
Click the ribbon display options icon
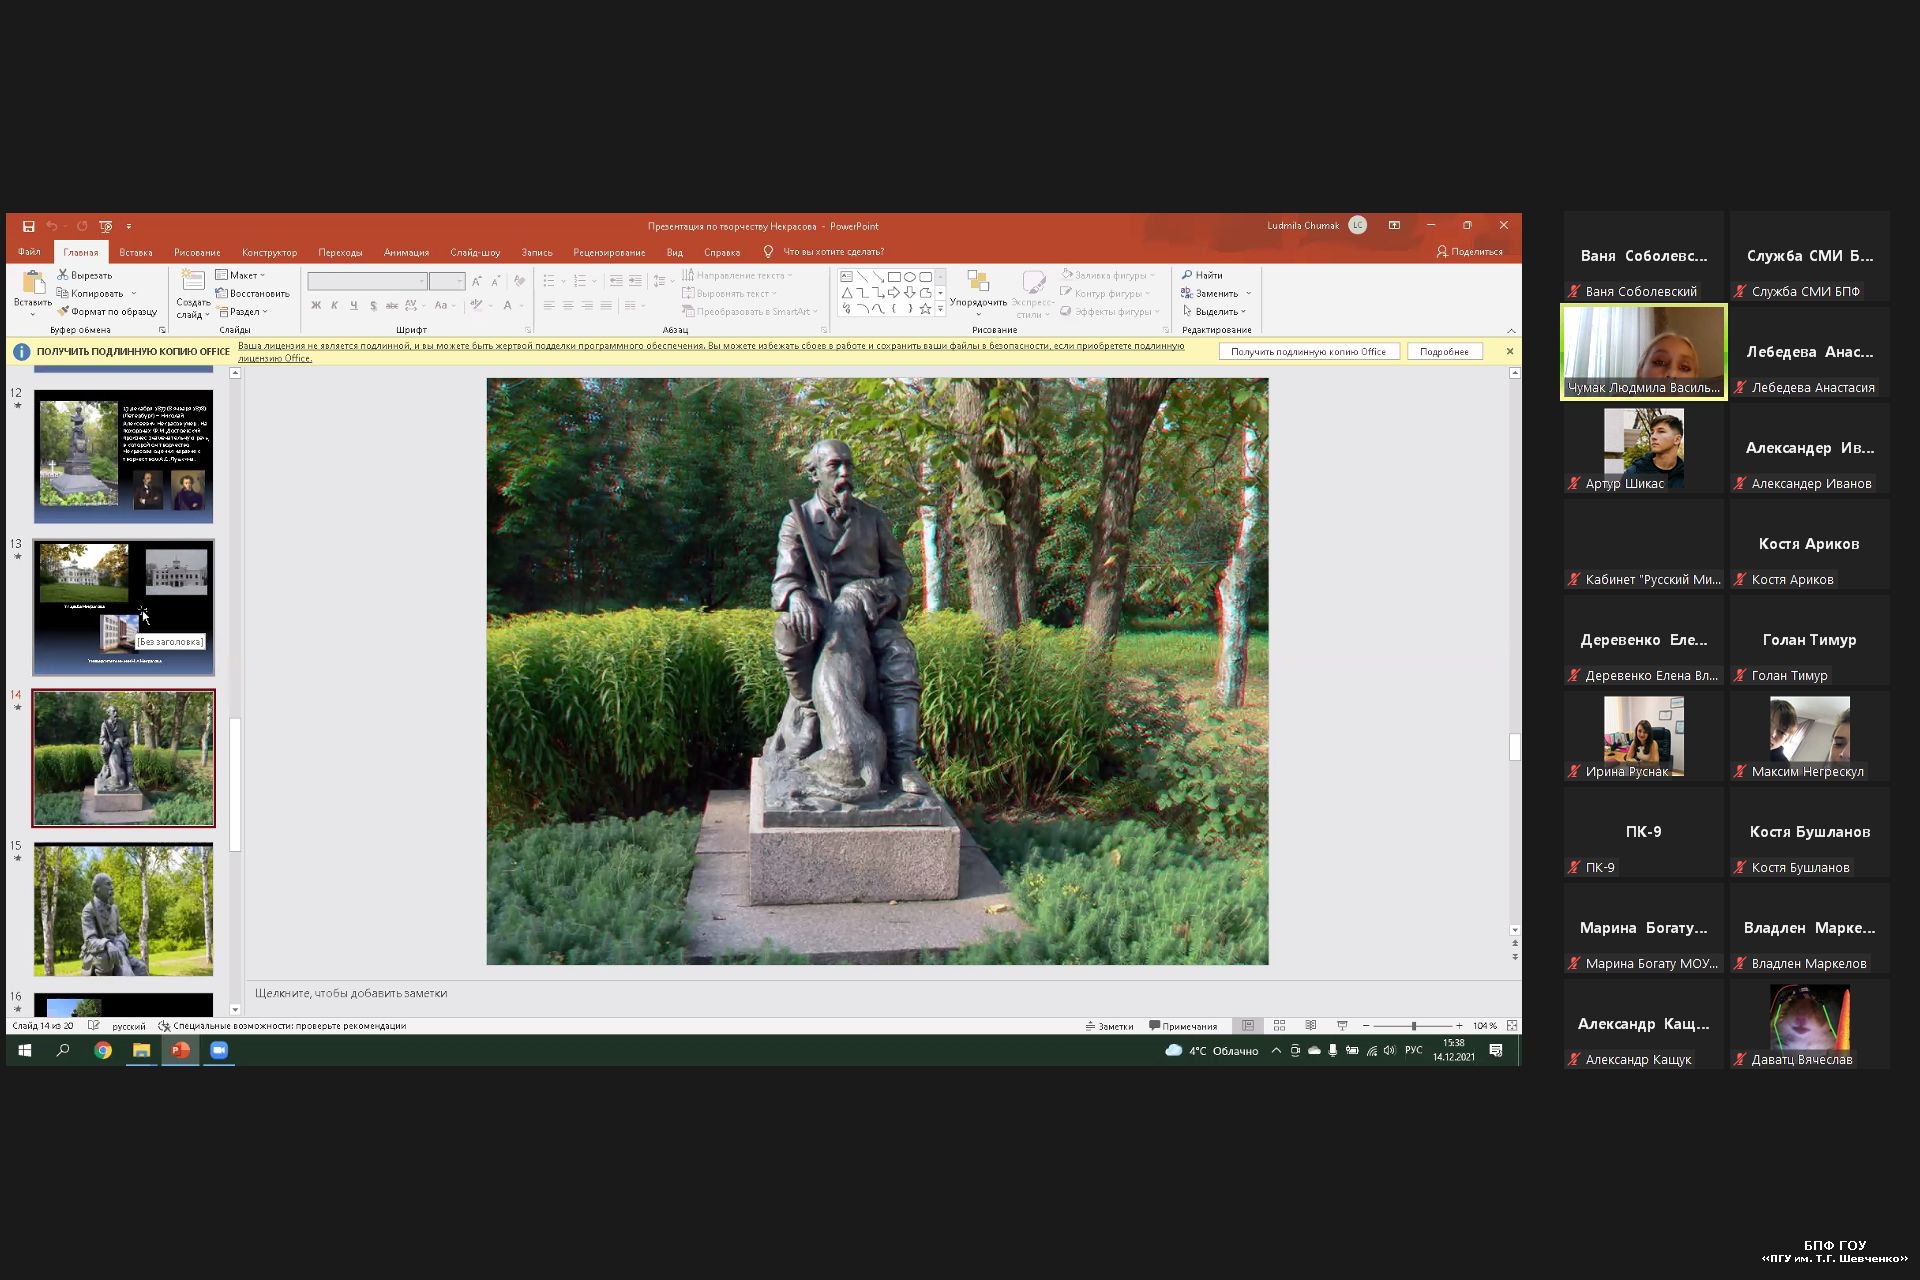[1394, 226]
